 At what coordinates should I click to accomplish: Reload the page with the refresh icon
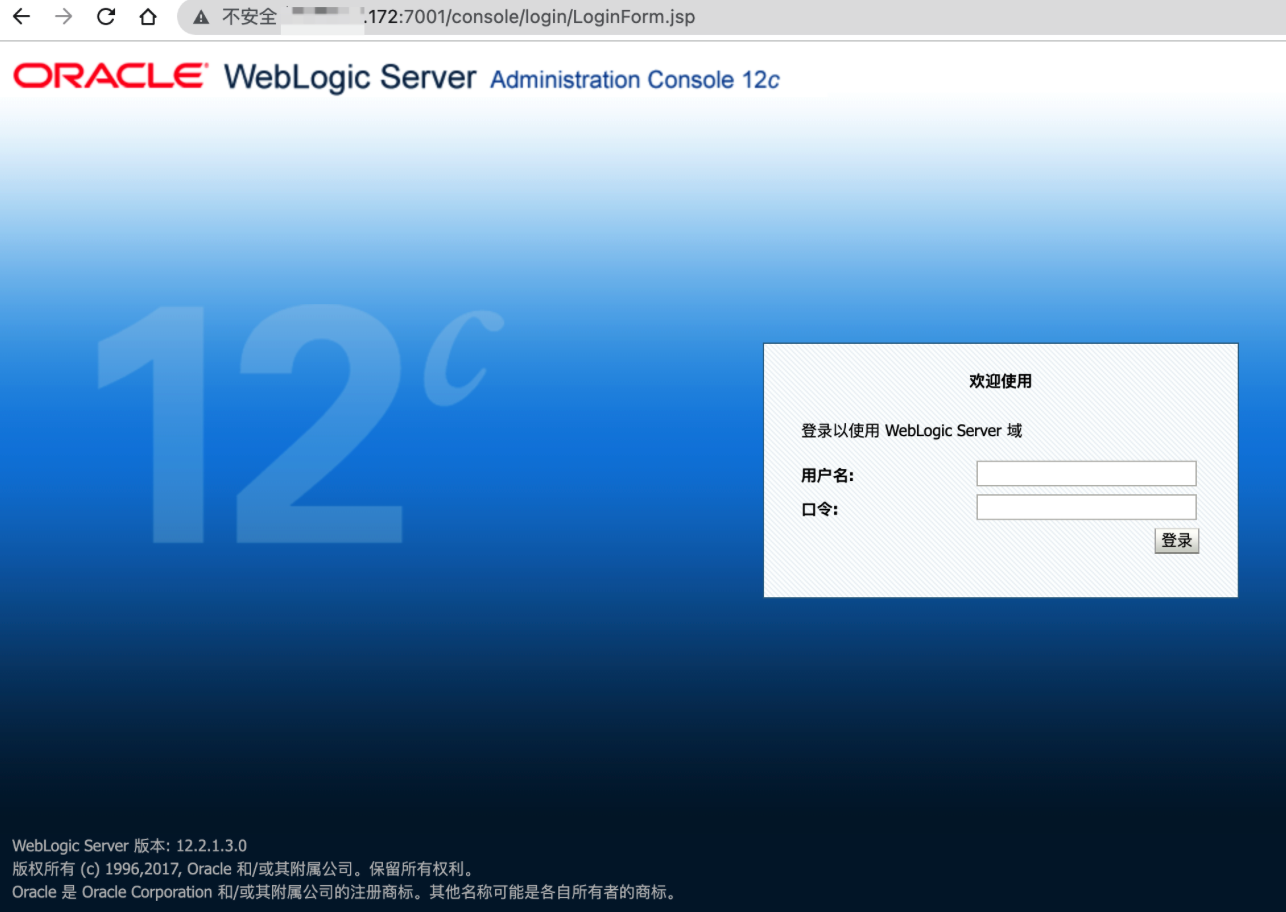(x=105, y=17)
